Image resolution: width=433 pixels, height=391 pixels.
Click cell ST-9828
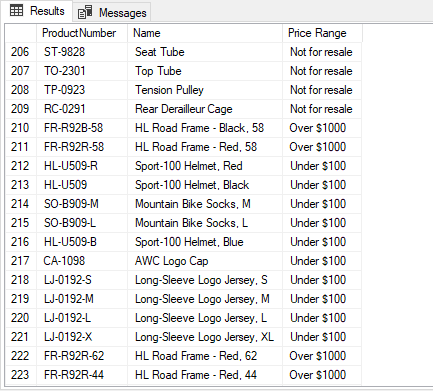point(82,52)
